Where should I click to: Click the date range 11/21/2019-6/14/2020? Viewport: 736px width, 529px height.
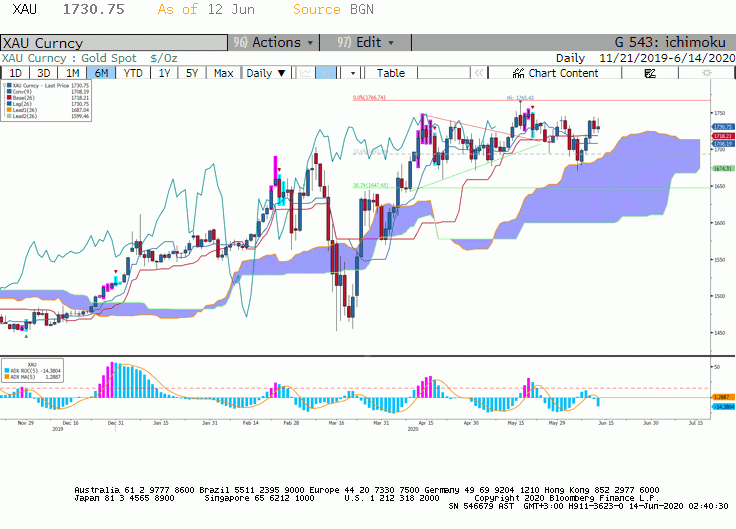667,58
